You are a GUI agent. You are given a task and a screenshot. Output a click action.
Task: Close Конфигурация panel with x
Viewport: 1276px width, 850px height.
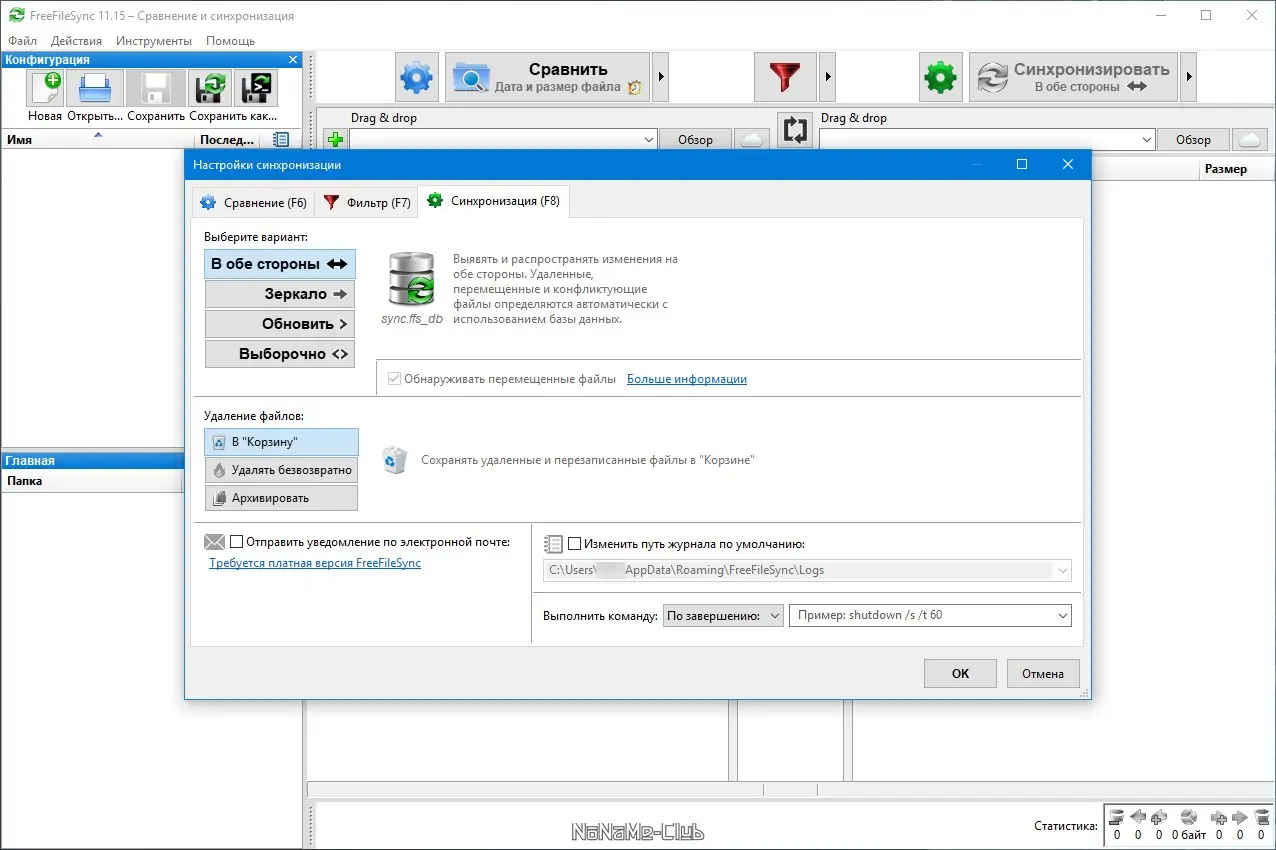pos(293,60)
